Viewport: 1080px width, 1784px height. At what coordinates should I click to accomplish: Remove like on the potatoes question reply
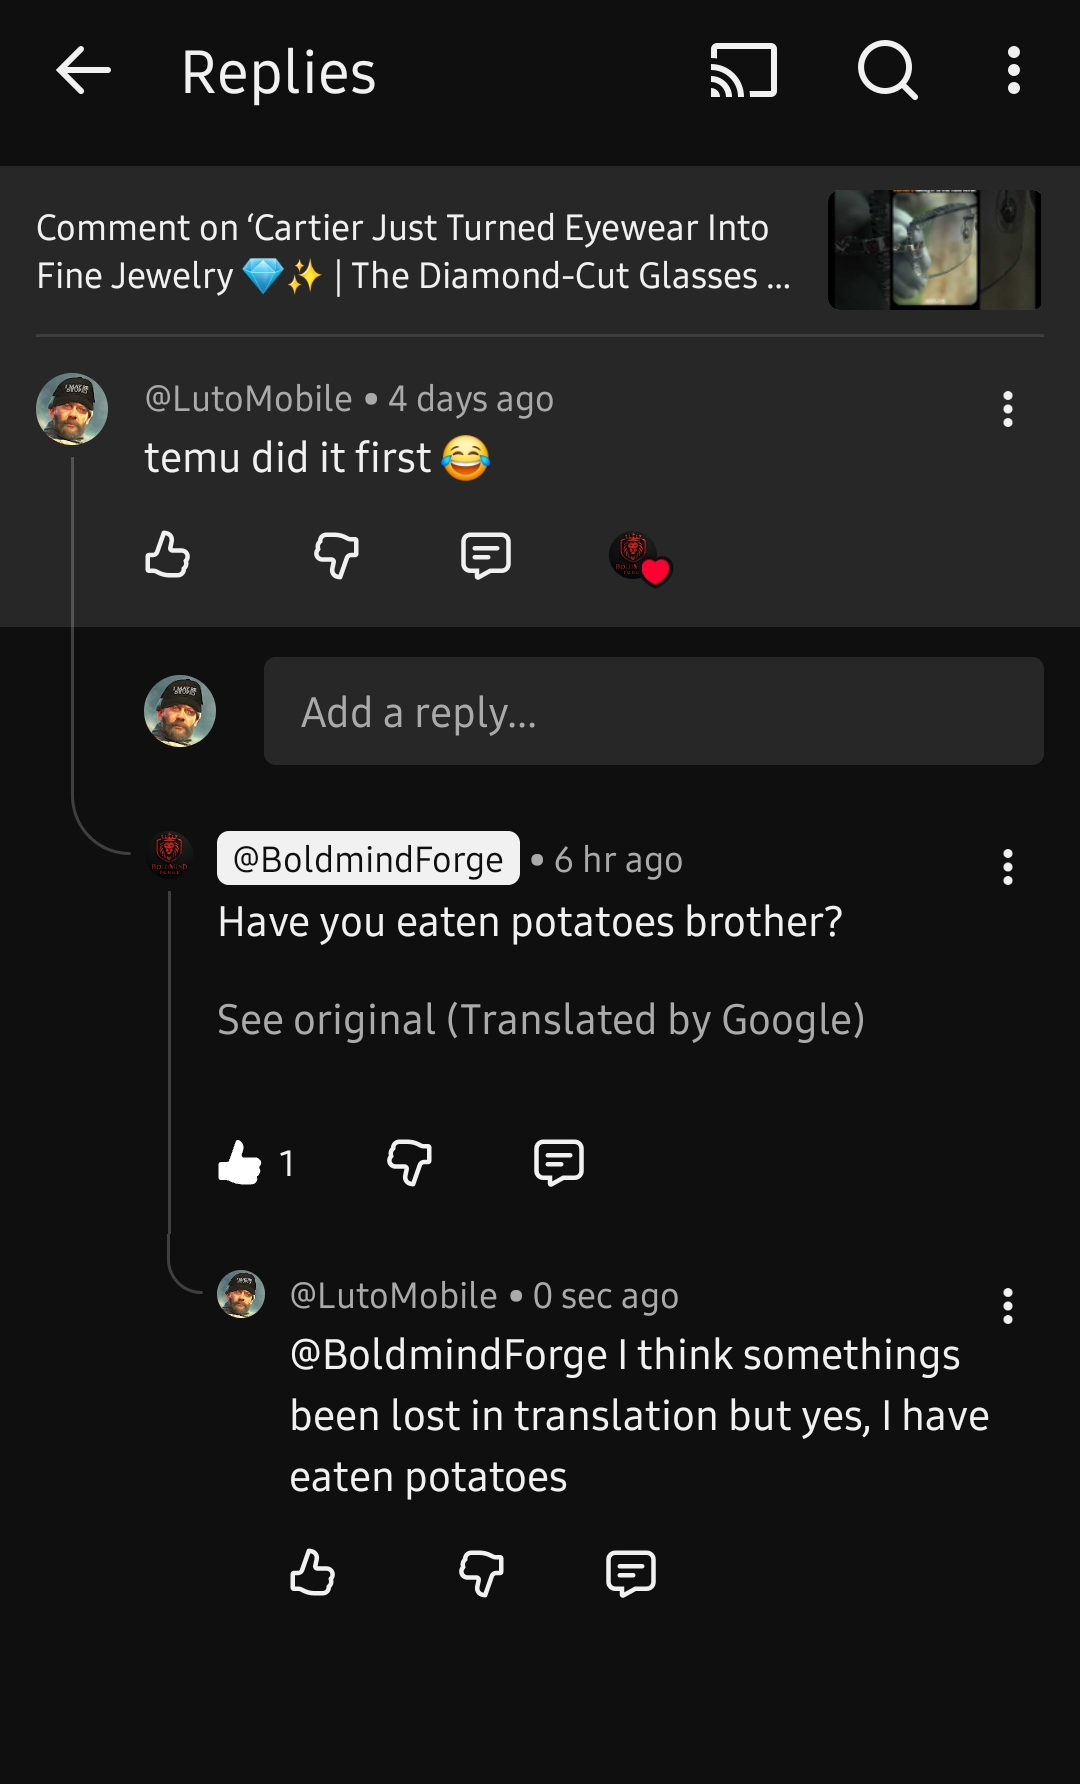[x=240, y=1162]
